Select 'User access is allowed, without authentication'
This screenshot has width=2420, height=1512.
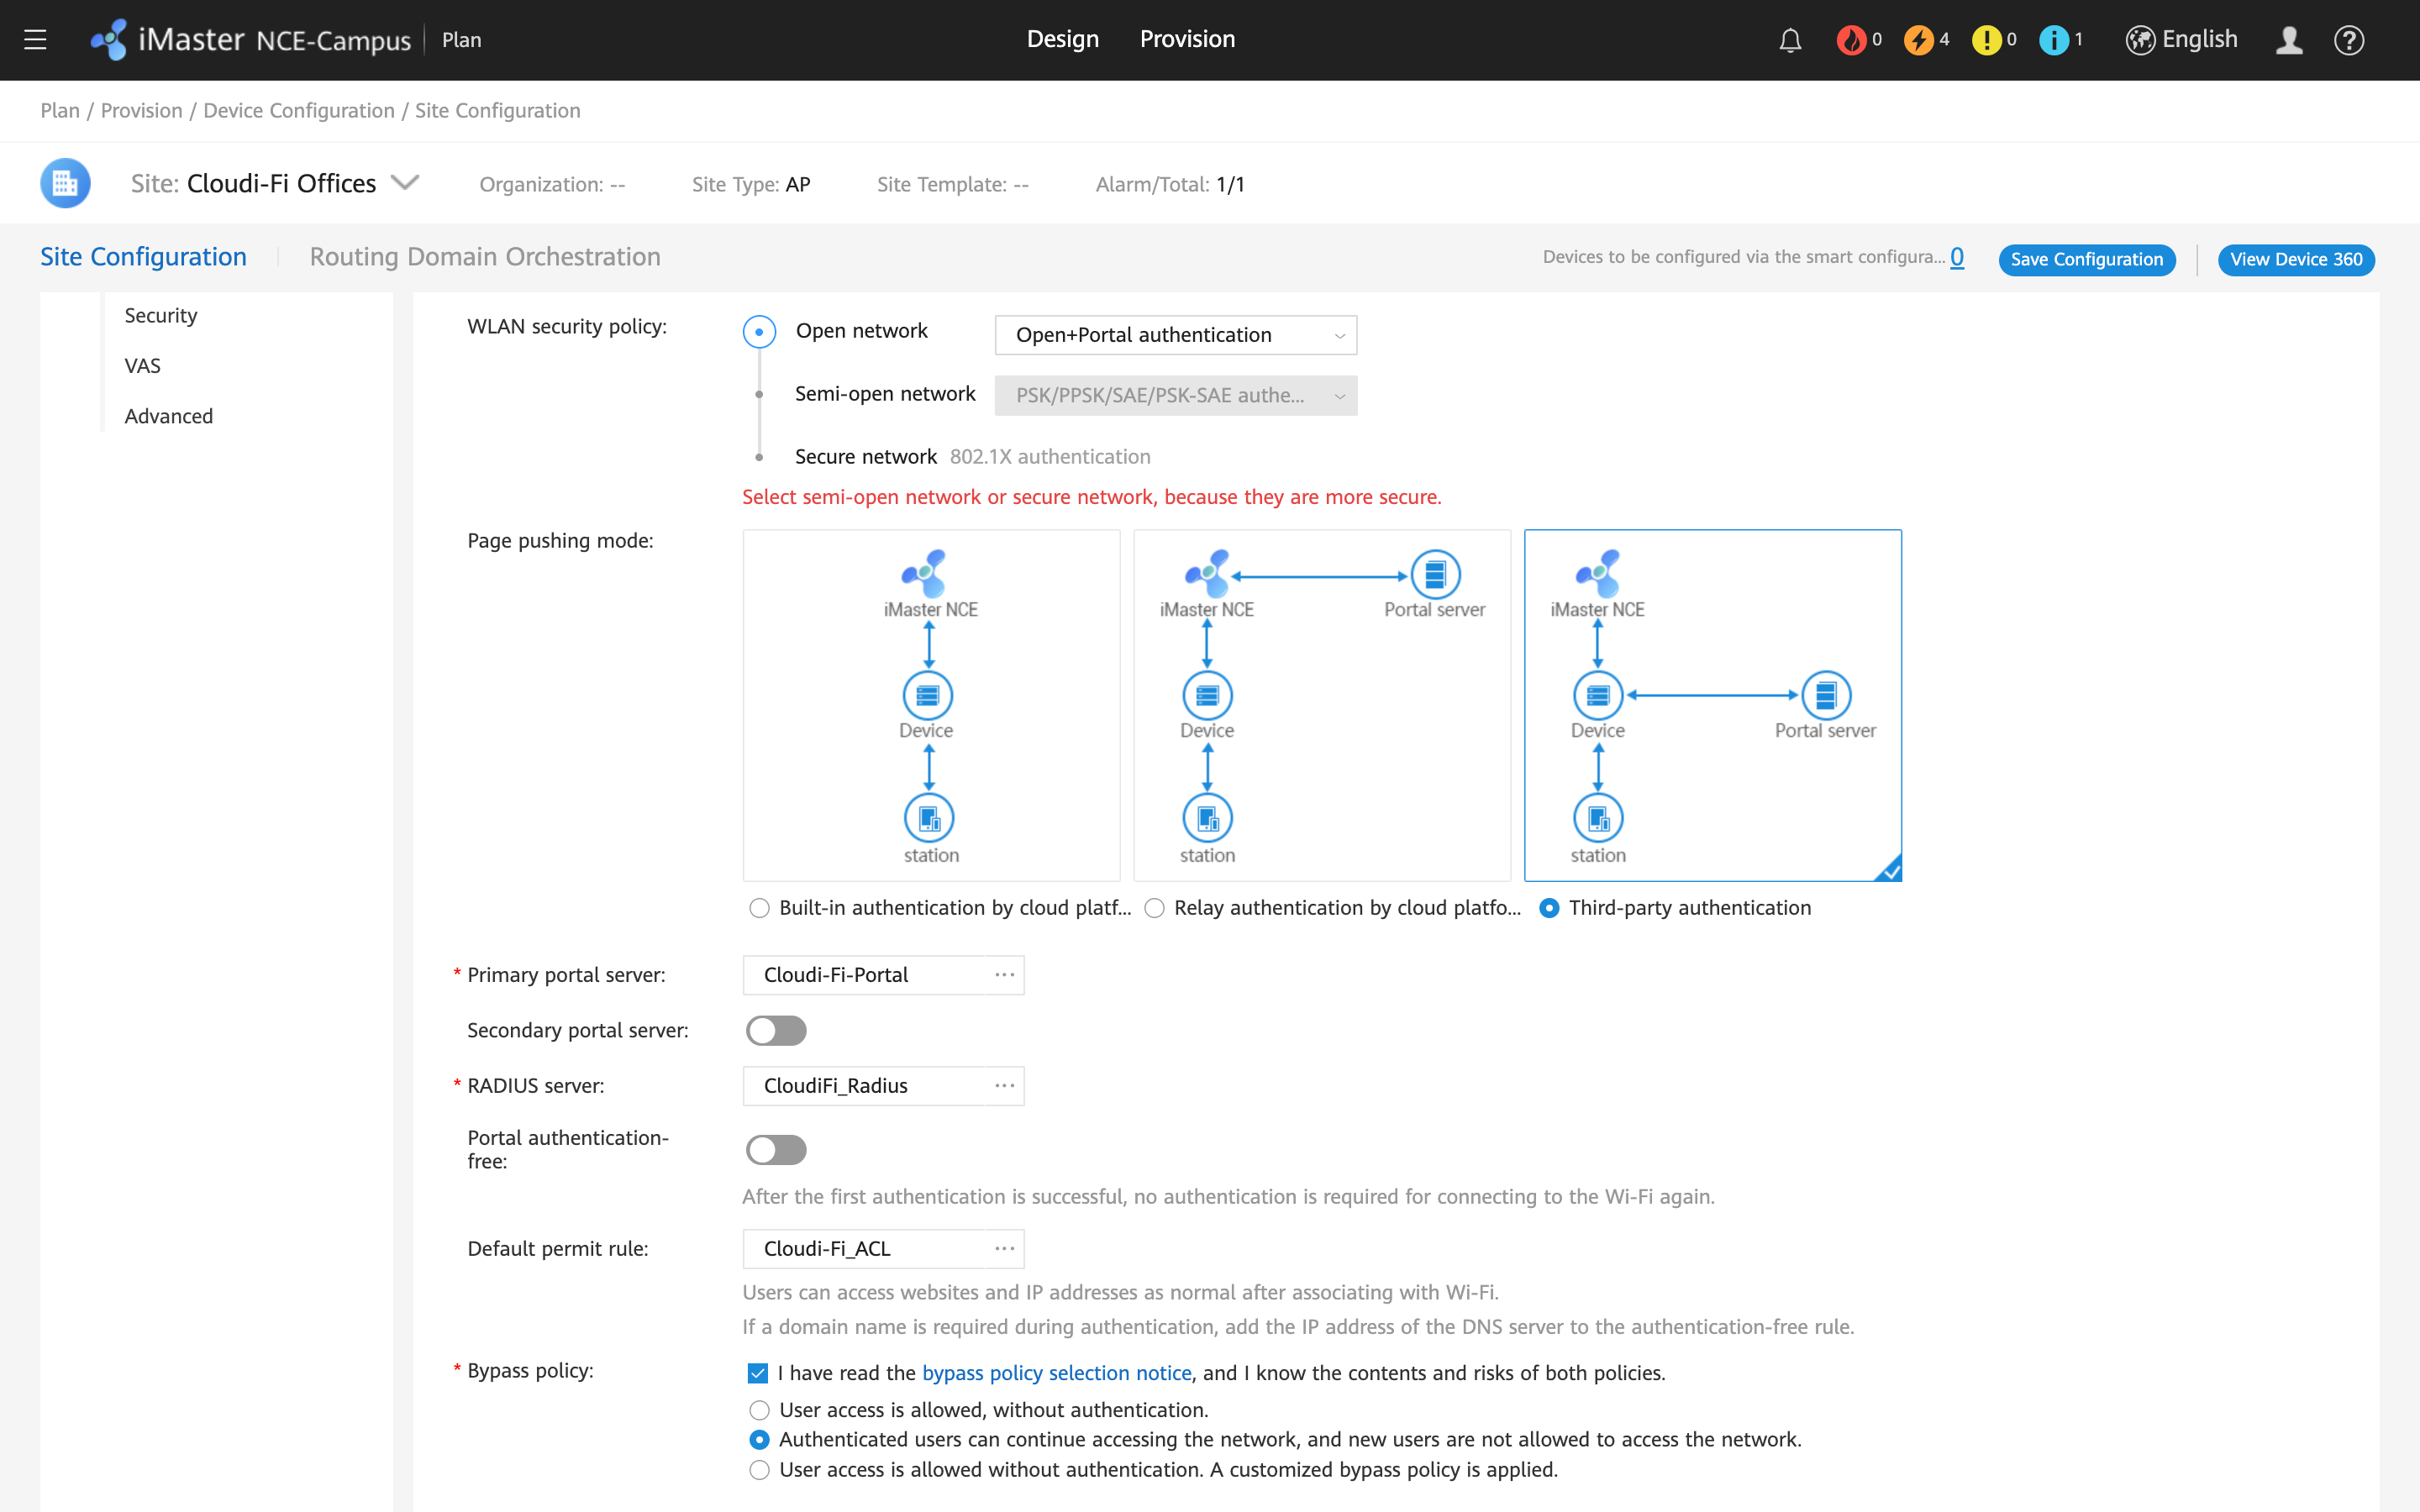tap(759, 1409)
